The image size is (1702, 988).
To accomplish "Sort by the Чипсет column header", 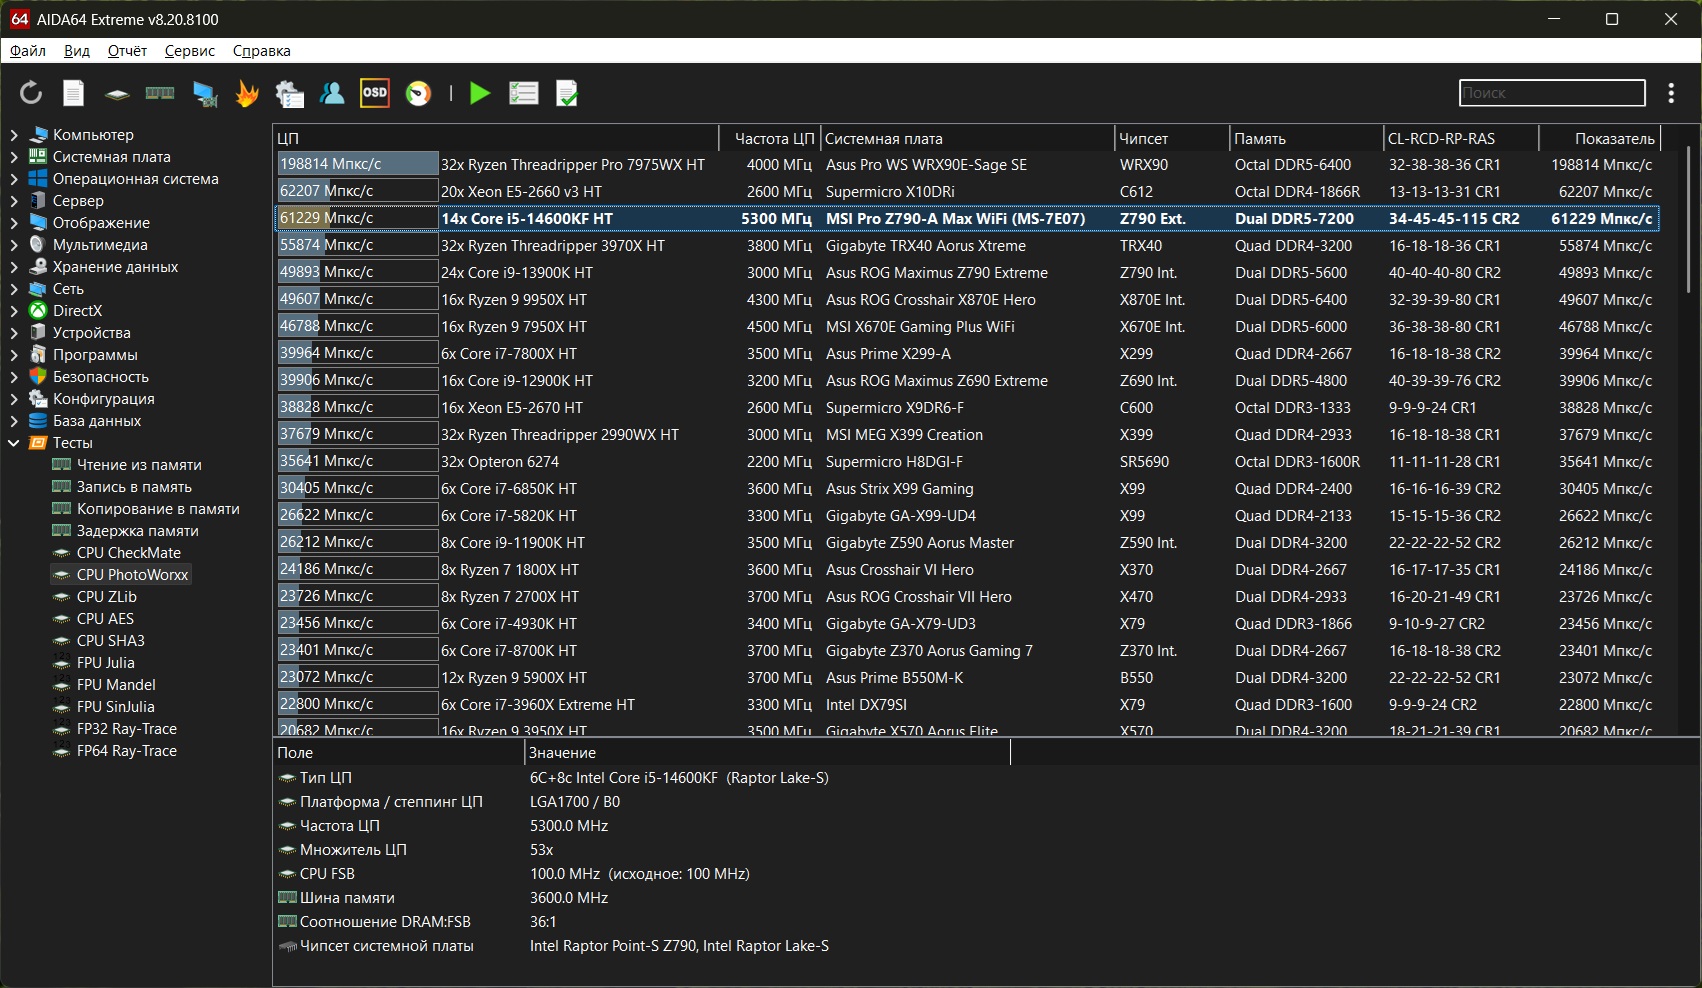I will point(1172,138).
